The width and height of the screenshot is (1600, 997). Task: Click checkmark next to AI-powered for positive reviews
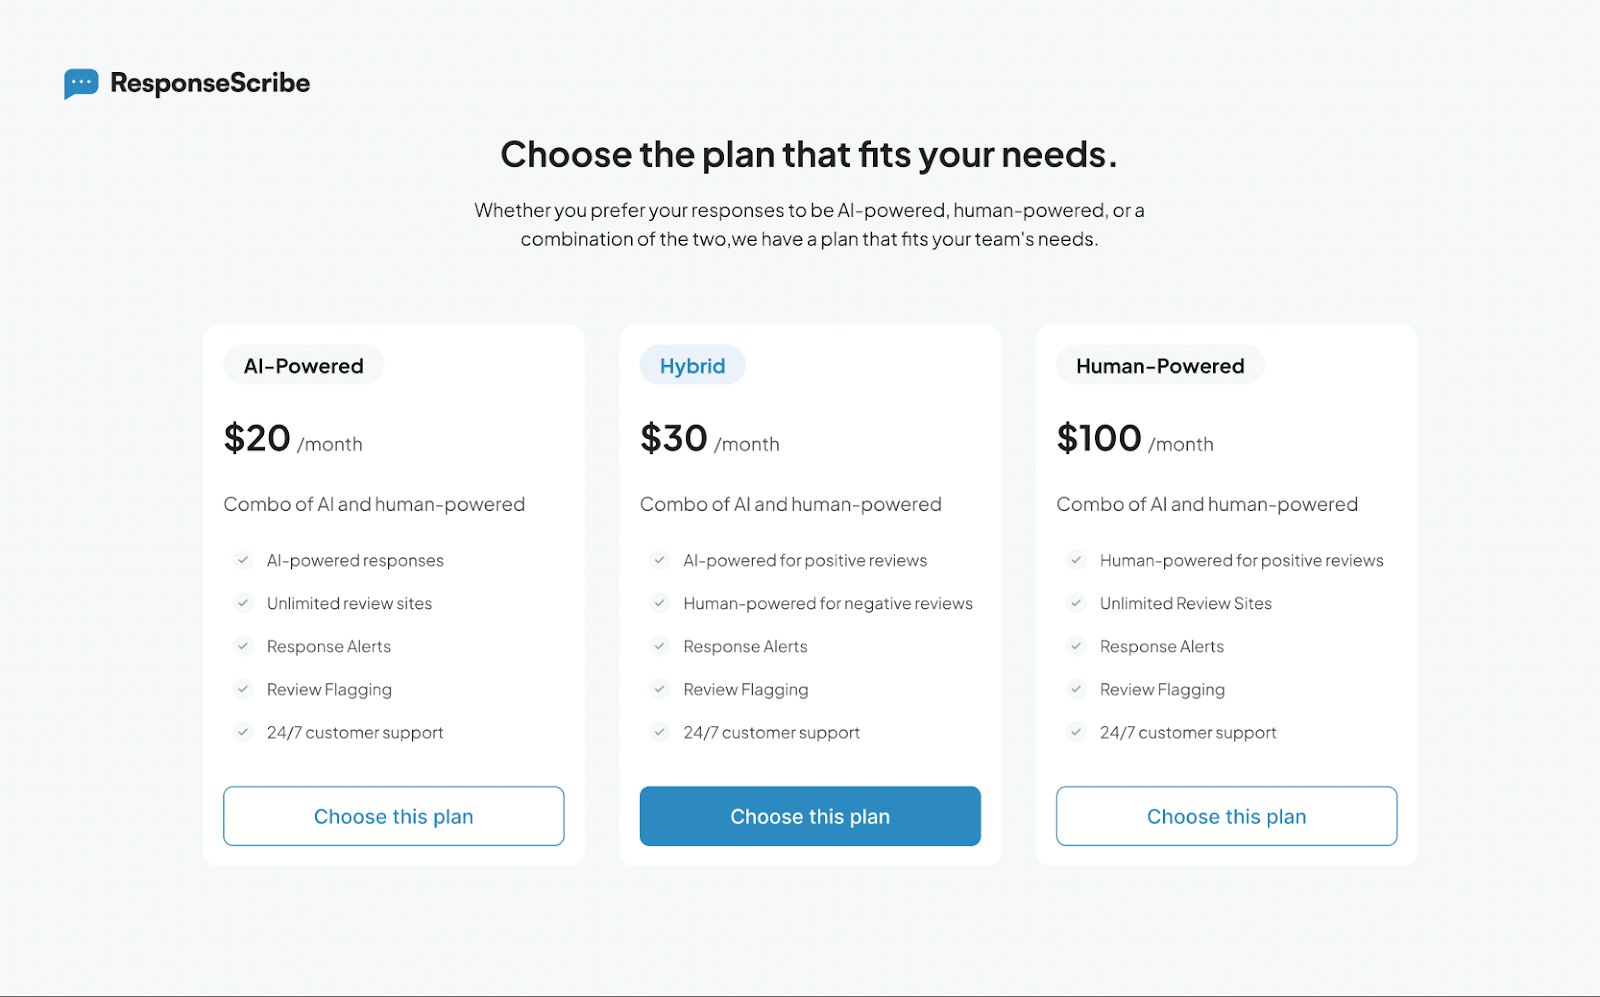click(x=659, y=560)
